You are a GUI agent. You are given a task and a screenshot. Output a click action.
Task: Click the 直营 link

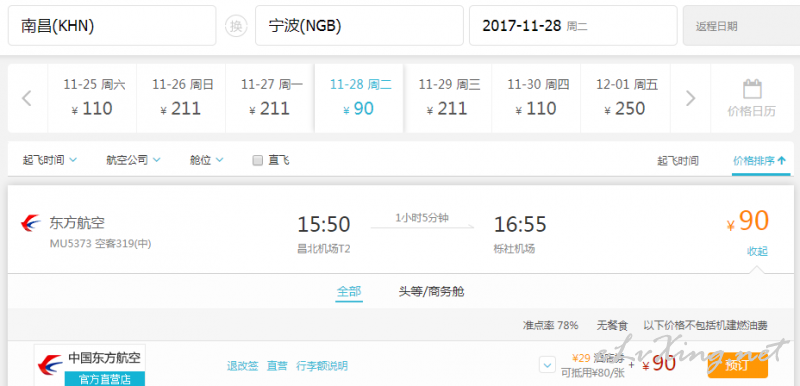[277, 366]
